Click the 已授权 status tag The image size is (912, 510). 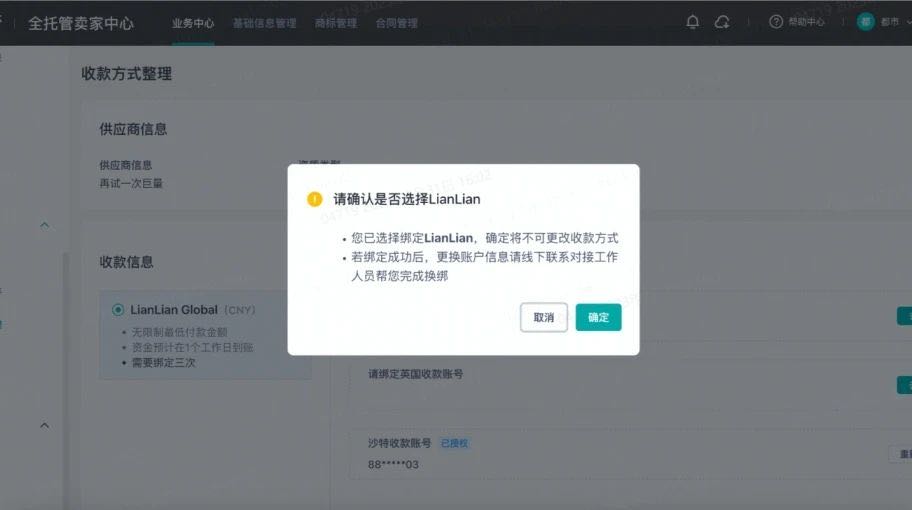[454, 443]
